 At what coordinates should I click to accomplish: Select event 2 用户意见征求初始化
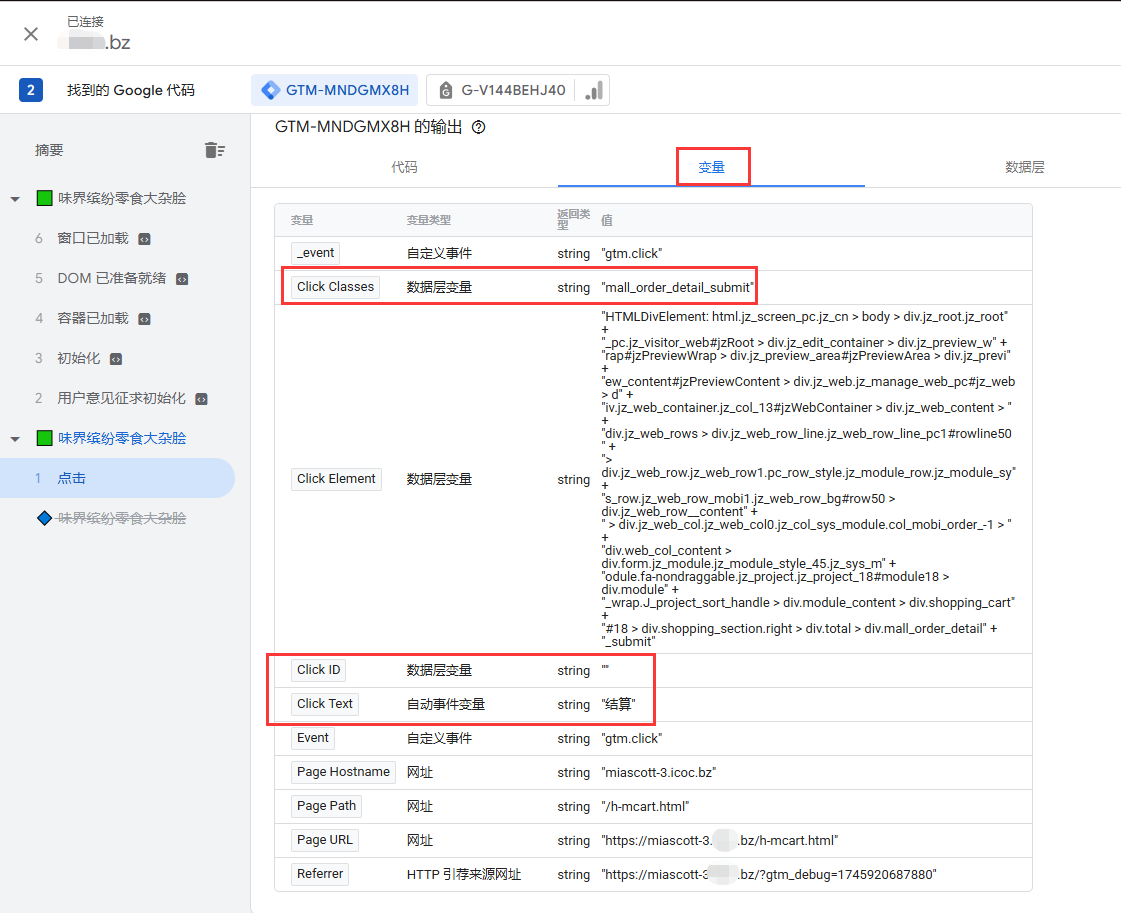[122, 398]
